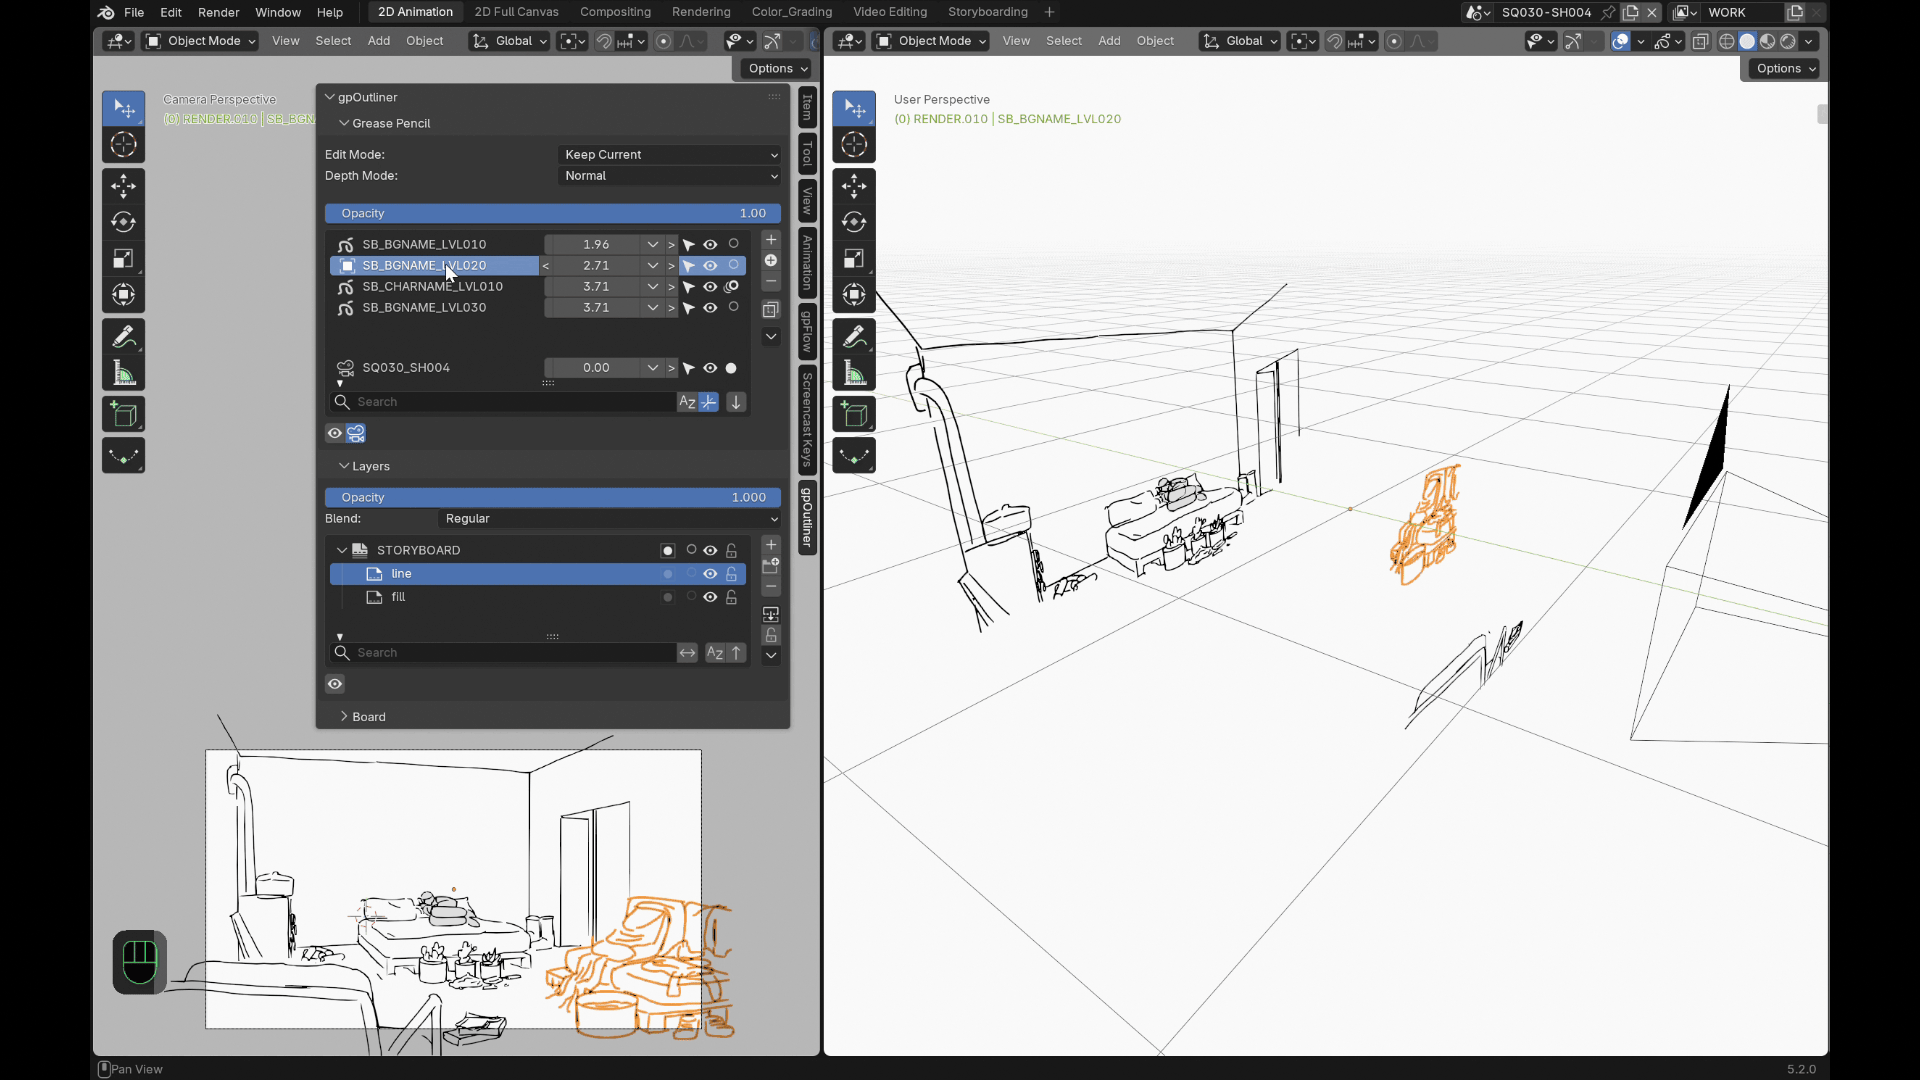Hide the line layer
Image resolution: width=1920 pixels, height=1080 pixels.
[710, 574]
